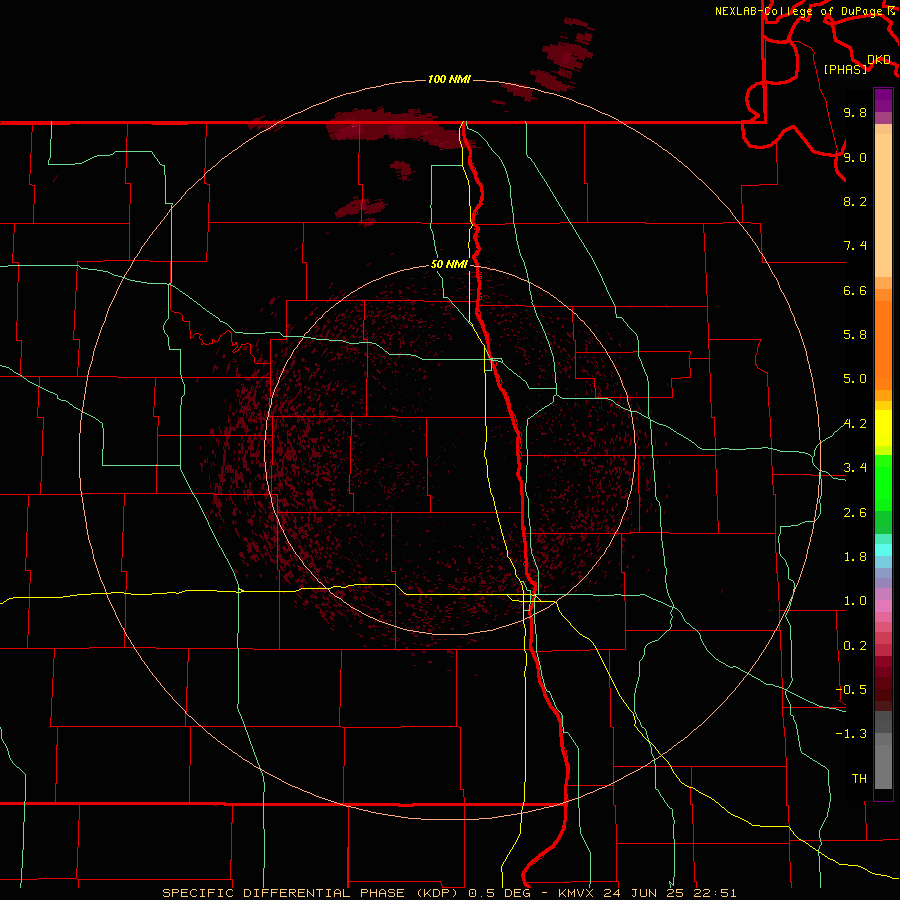Click the NEXLAB-College of DuPage credit text
This screenshot has height=900, width=900.
tap(798, 11)
